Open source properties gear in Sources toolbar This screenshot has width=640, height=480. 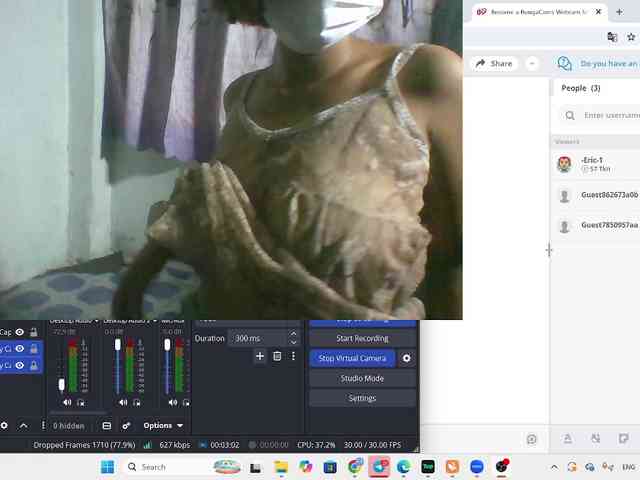point(4,425)
